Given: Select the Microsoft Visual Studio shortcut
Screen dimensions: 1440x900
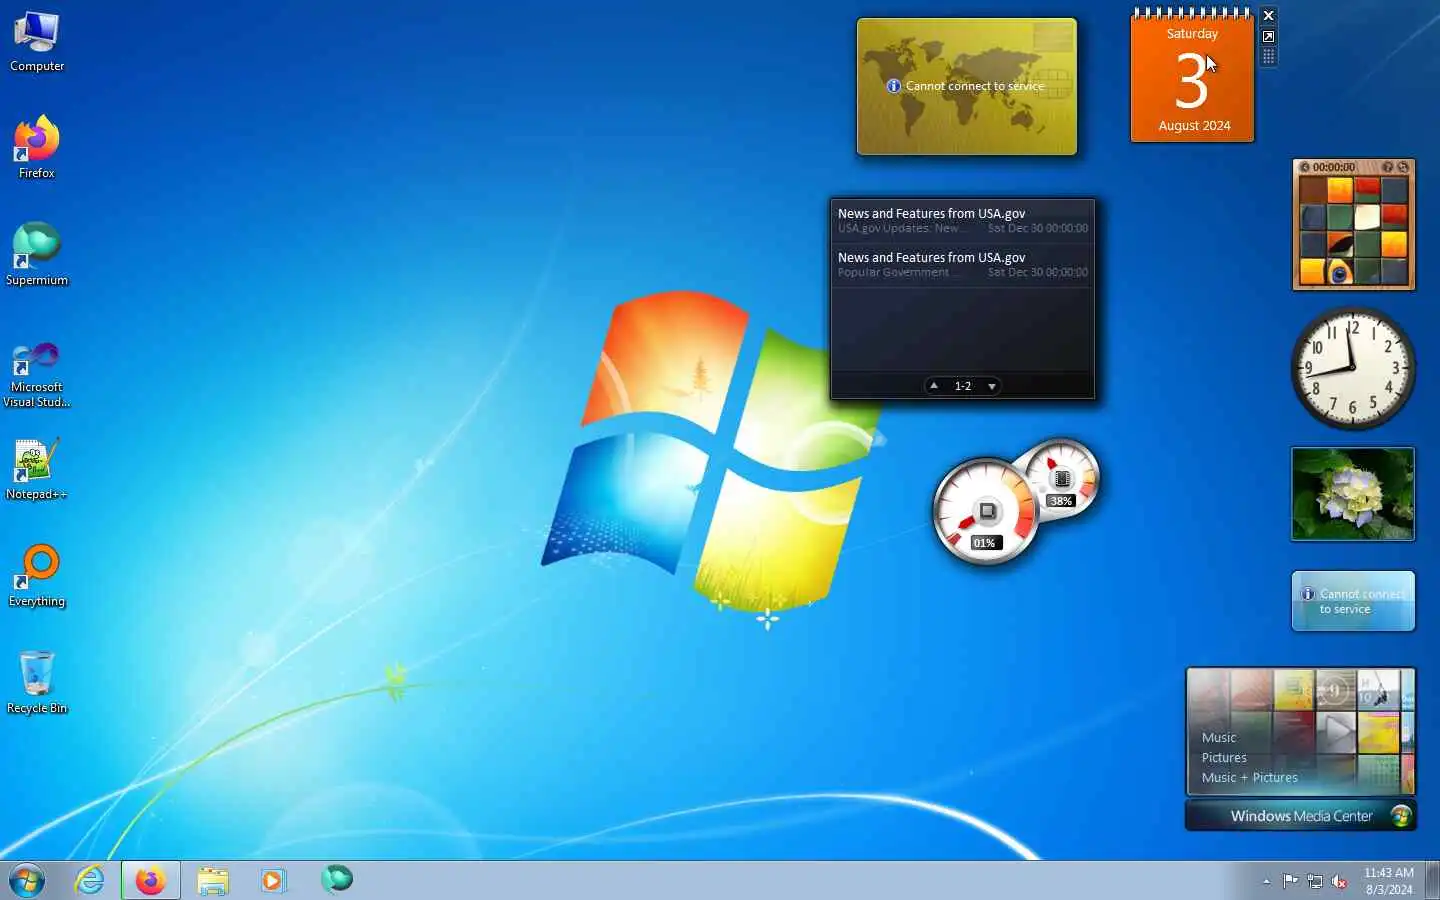Looking at the screenshot, I should 37,373.
